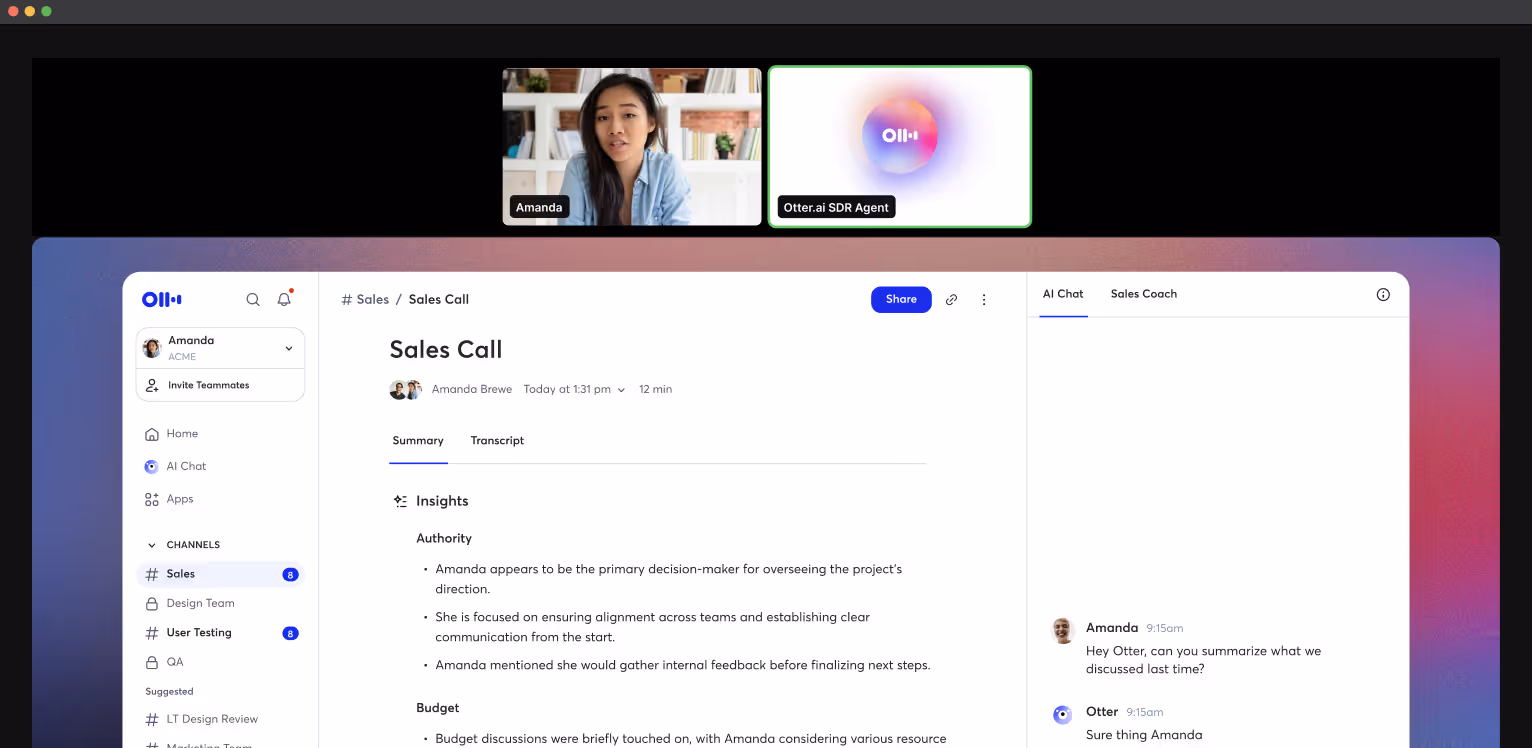The height and width of the screenshot is (748, 1532).
Task: Click the yellow macOS minimize button
Action: point(30,11)
